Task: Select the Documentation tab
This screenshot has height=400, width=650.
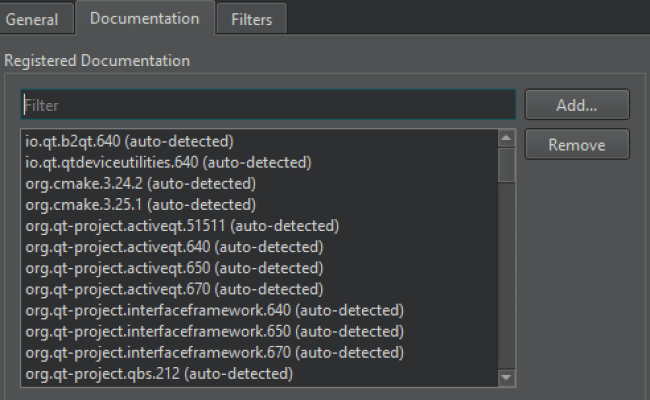Action: [145, 18]
